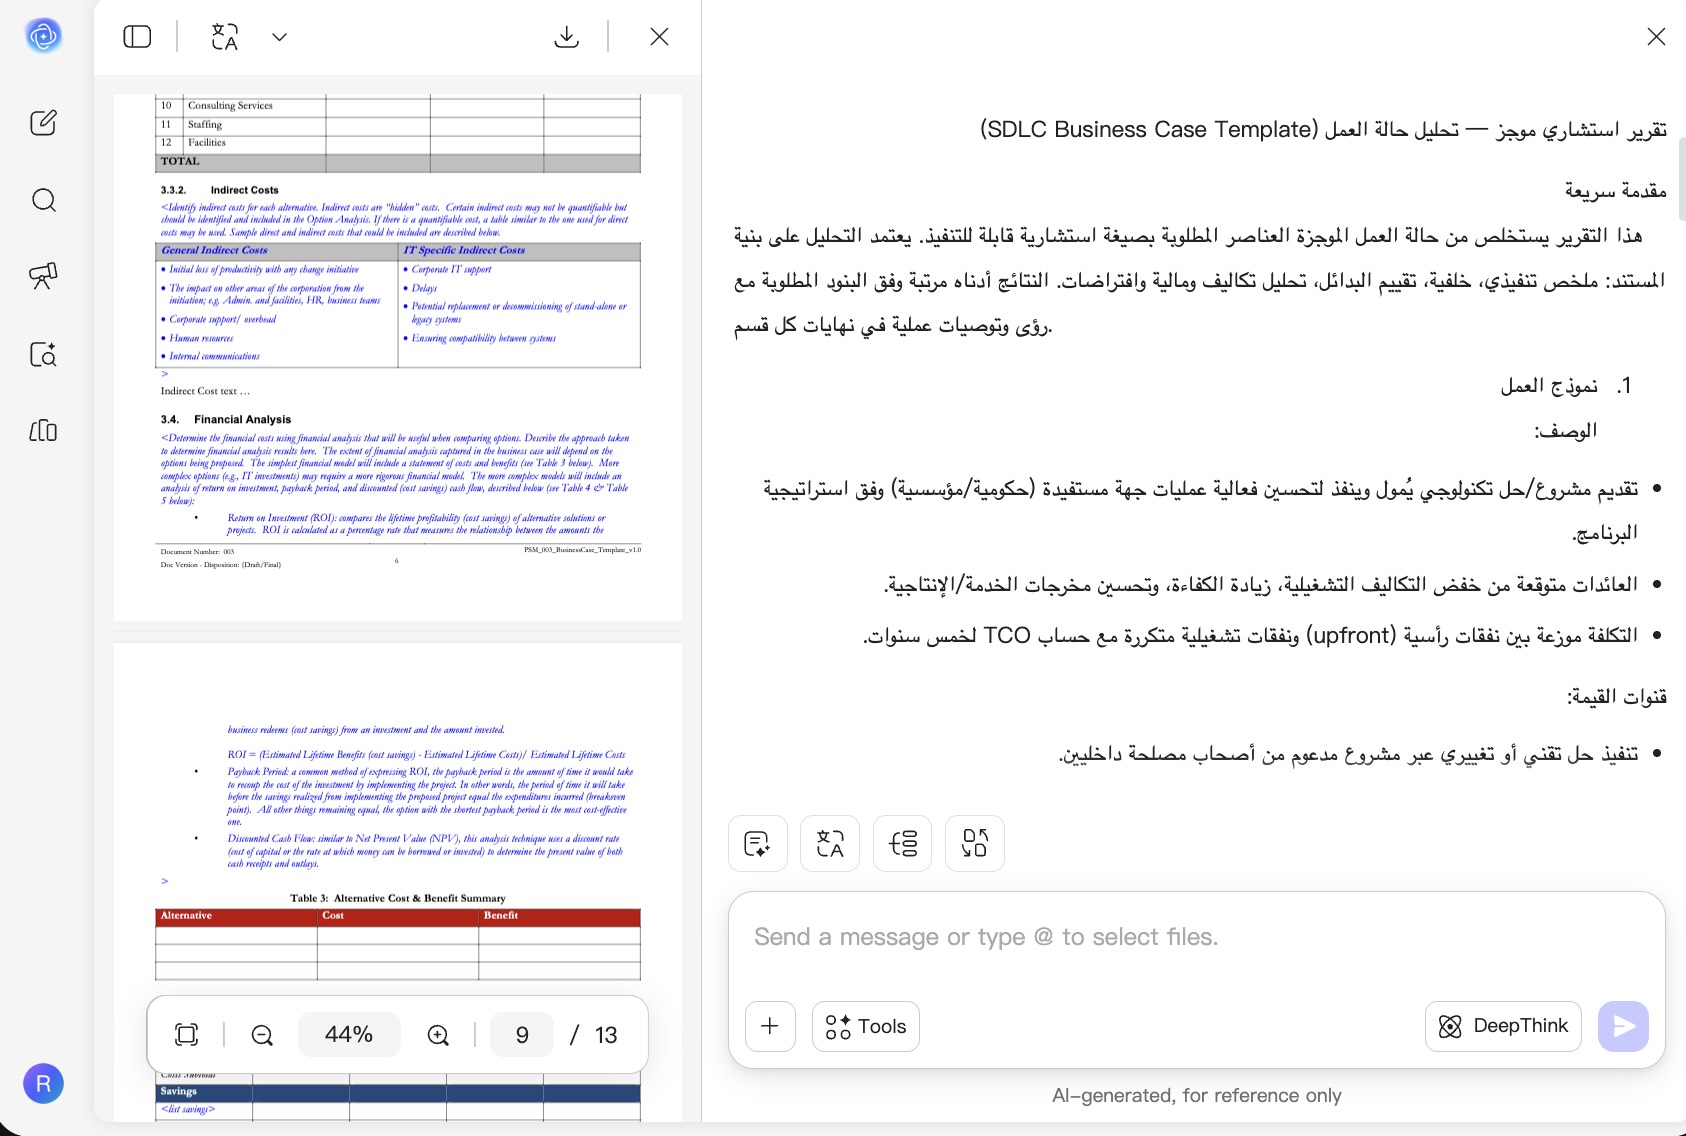Open the Tools menu button
The height and width of the screenshot is (1136, 1686).
(866, 1026)
